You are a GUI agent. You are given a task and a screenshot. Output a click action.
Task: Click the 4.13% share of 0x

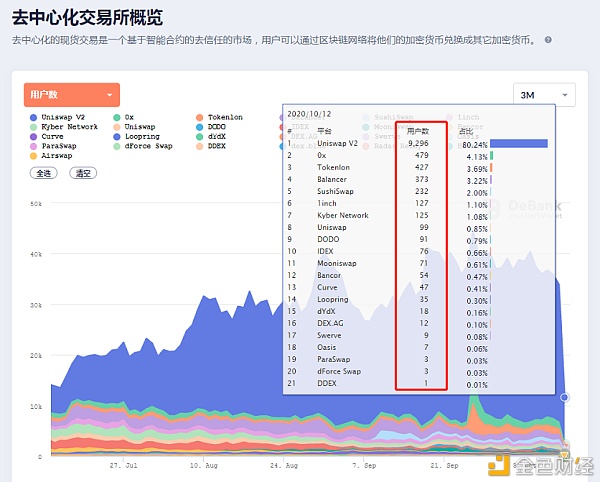[477, 157]
